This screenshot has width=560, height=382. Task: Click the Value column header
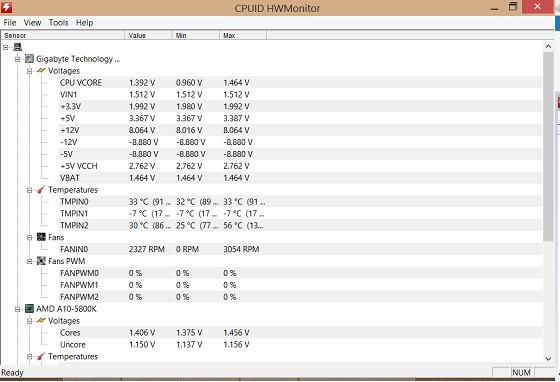(148, 35)
